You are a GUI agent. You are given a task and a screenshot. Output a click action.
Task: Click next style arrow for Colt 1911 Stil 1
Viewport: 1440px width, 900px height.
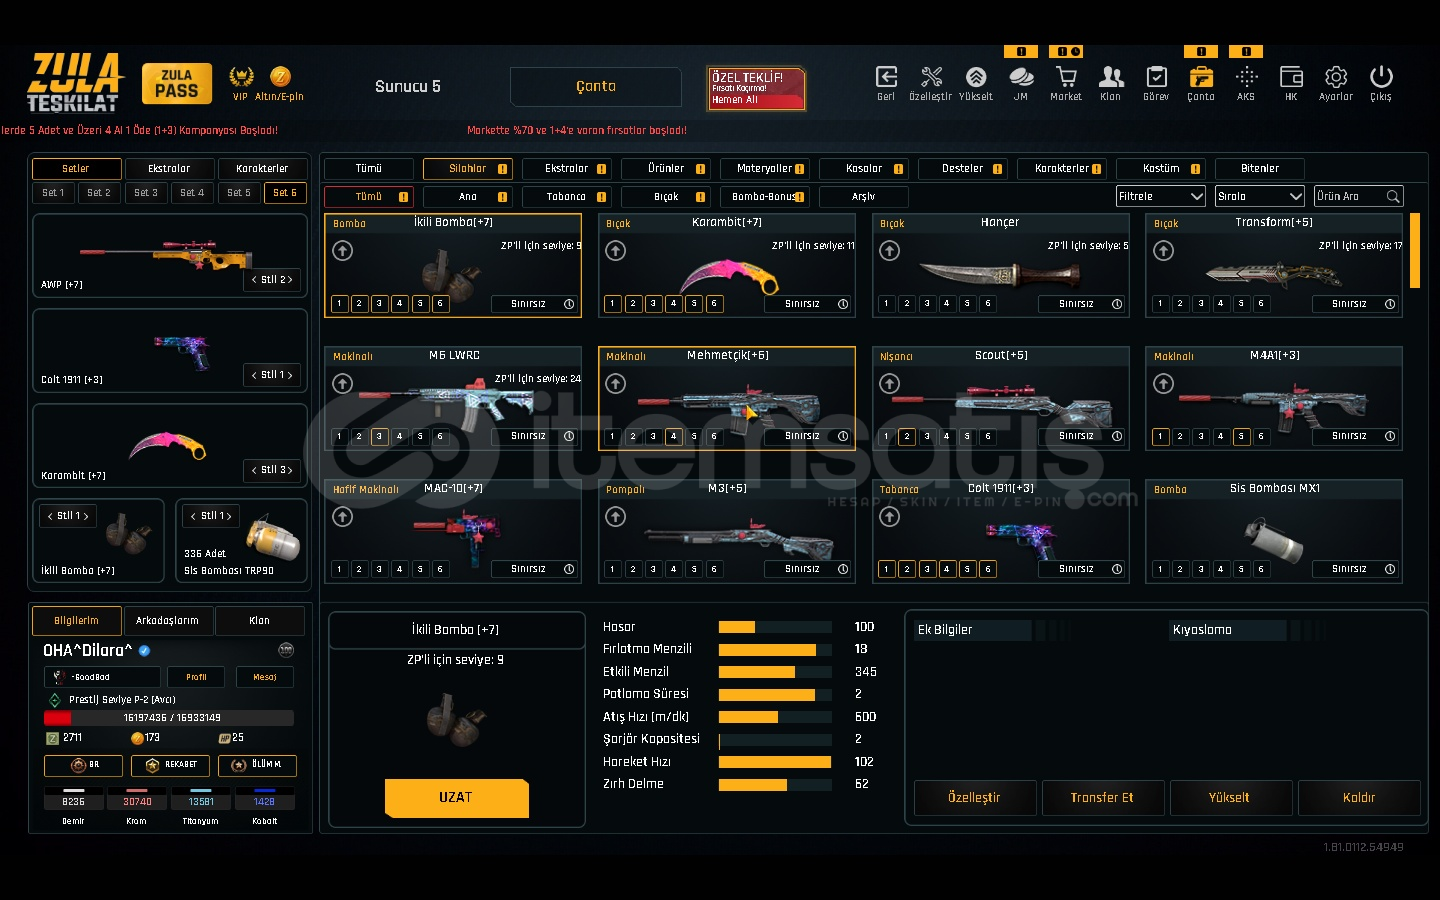290,375
